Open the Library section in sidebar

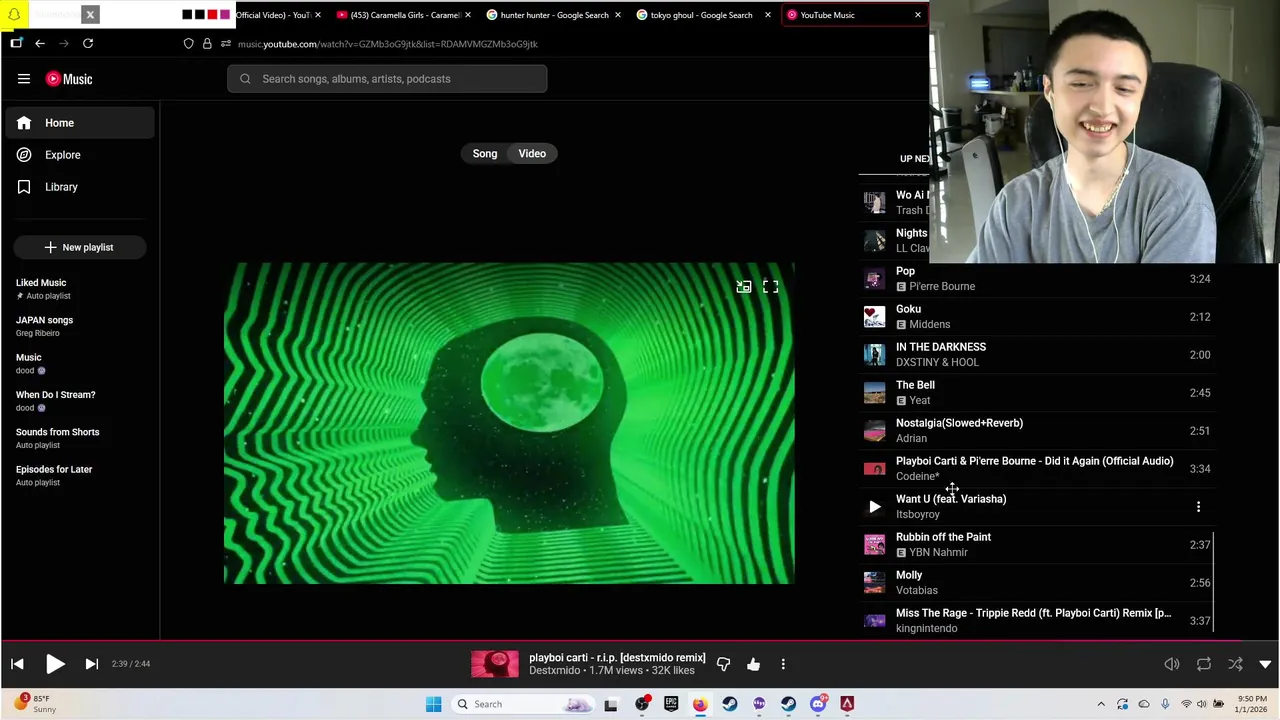click(80, 187)
